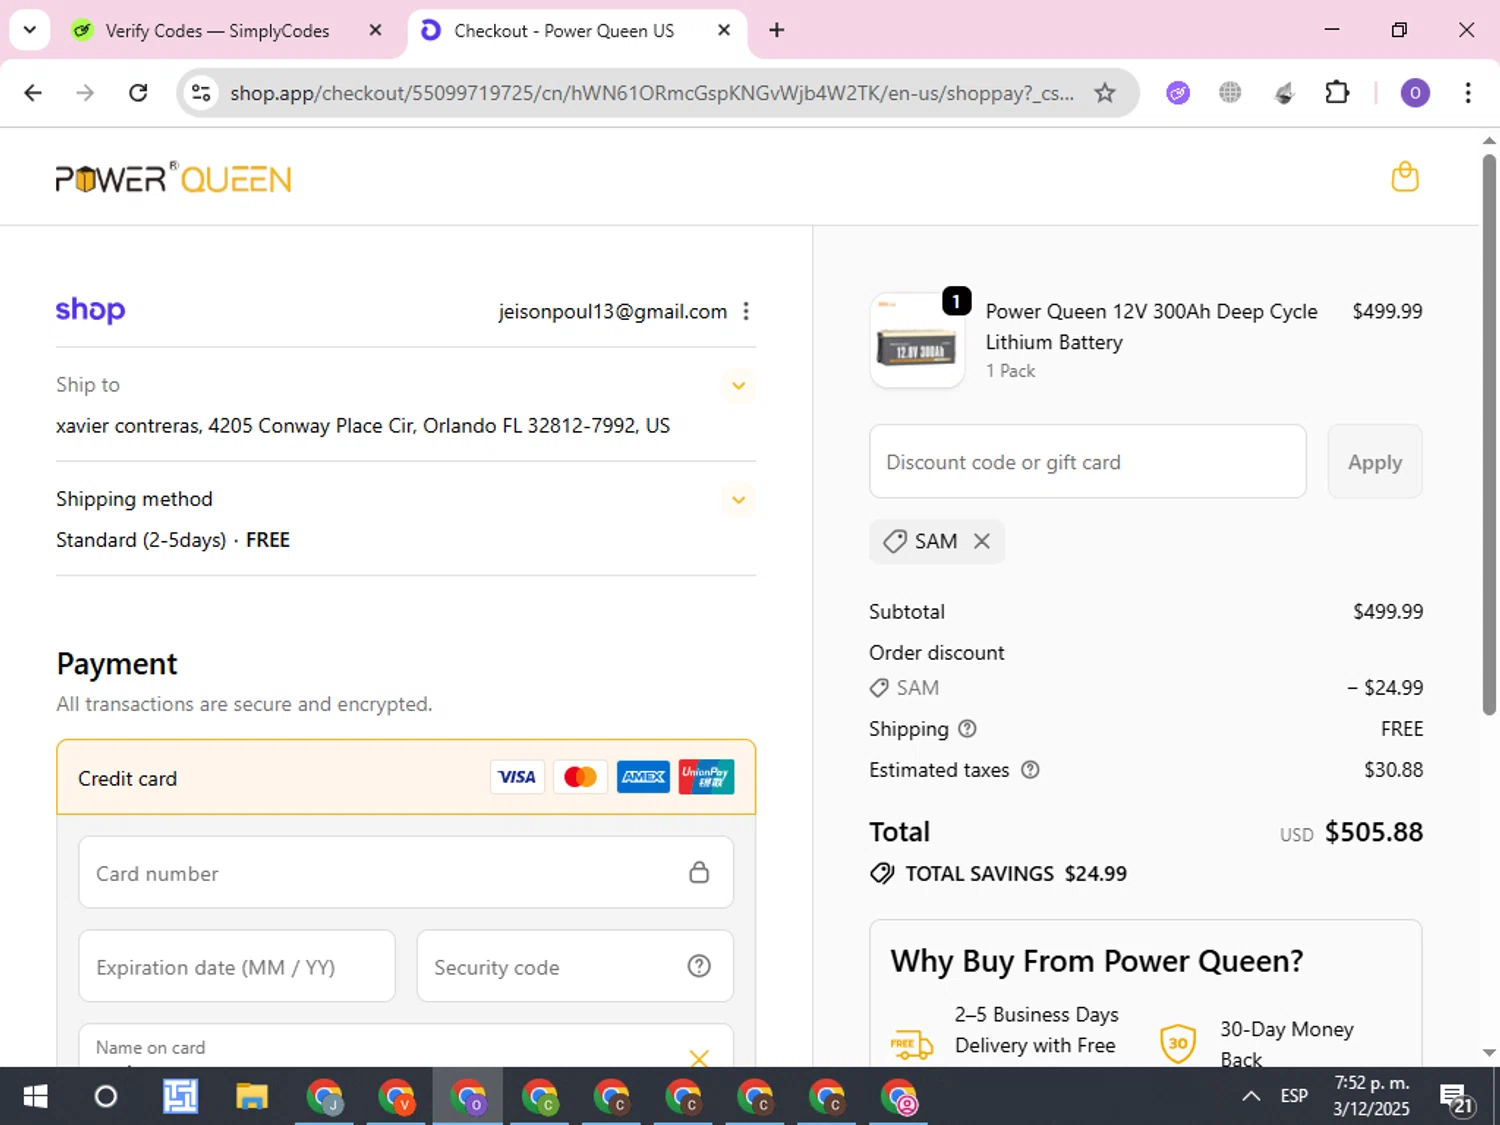Open the shopping bag cart icon
The height and width of the screenshot is (1125, 1500).
point(1405,177)
